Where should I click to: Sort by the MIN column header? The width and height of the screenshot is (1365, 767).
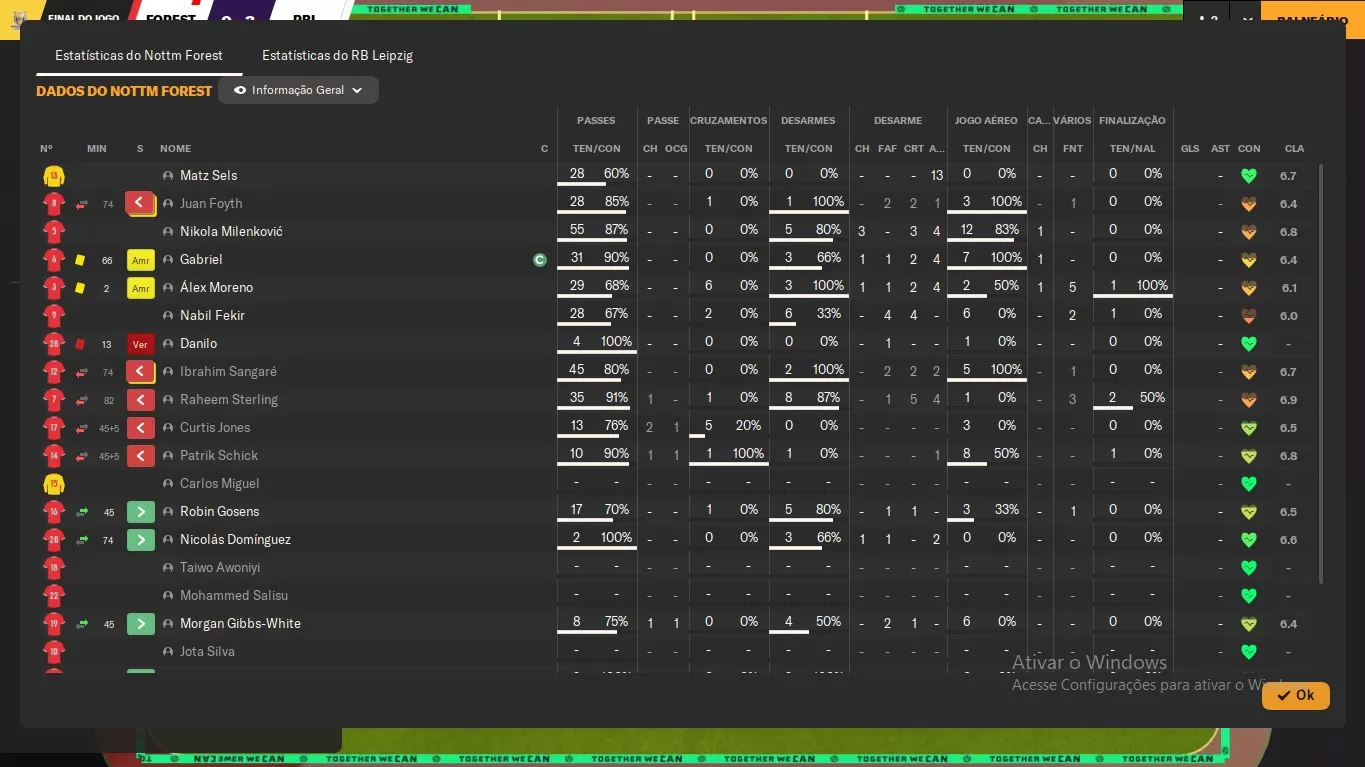click(x=97, y=149)
